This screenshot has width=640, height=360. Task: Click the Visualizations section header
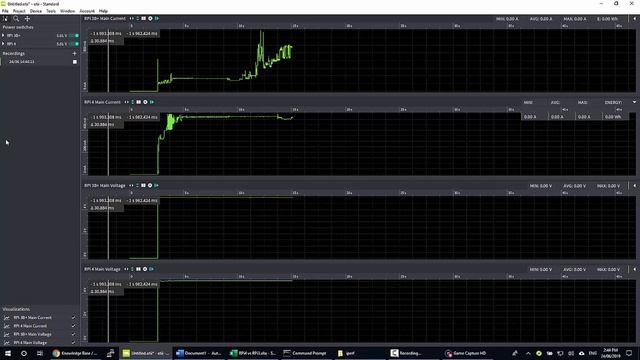(16, 309)
